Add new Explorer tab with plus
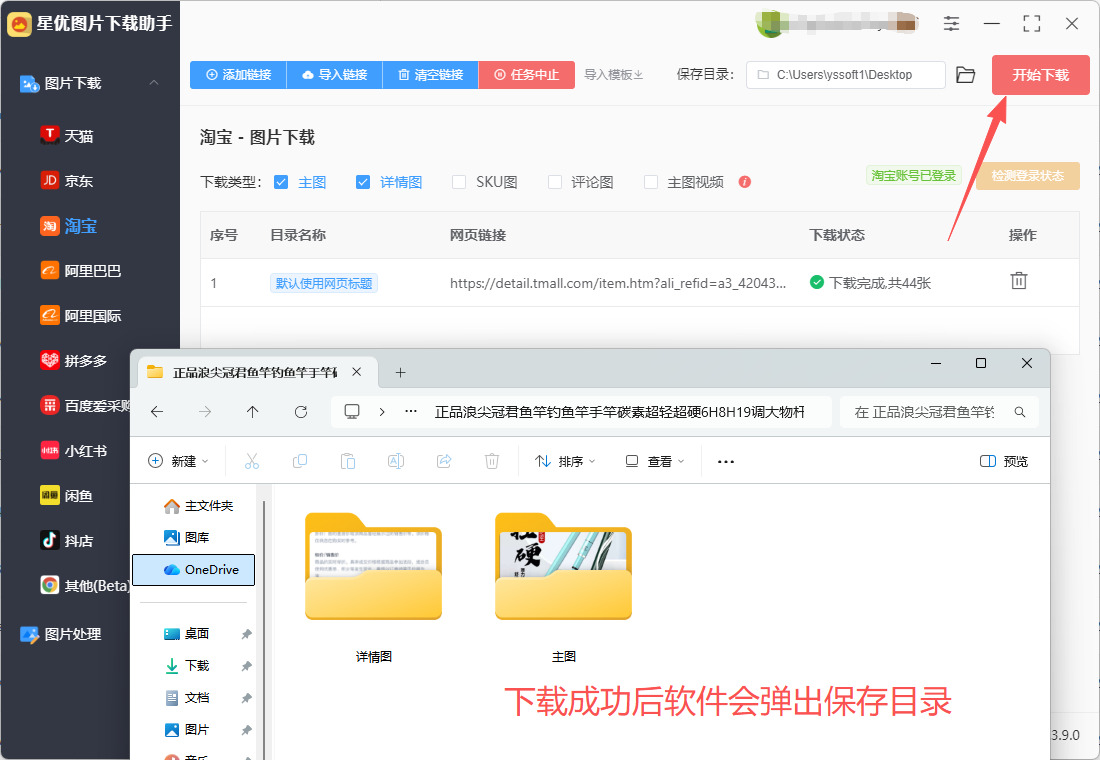The image size is (1100, 760). pyautogui.click(x=400, y=372)
